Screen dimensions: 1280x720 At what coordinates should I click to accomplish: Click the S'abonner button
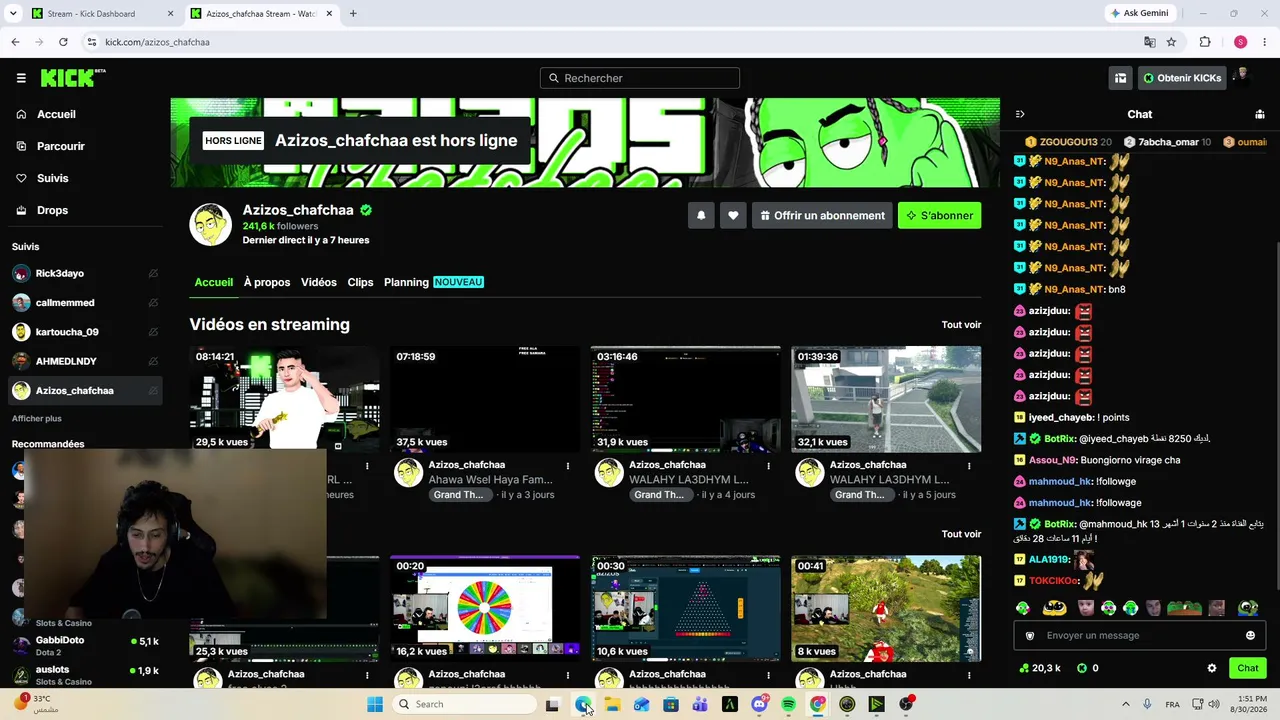[939, 215]
